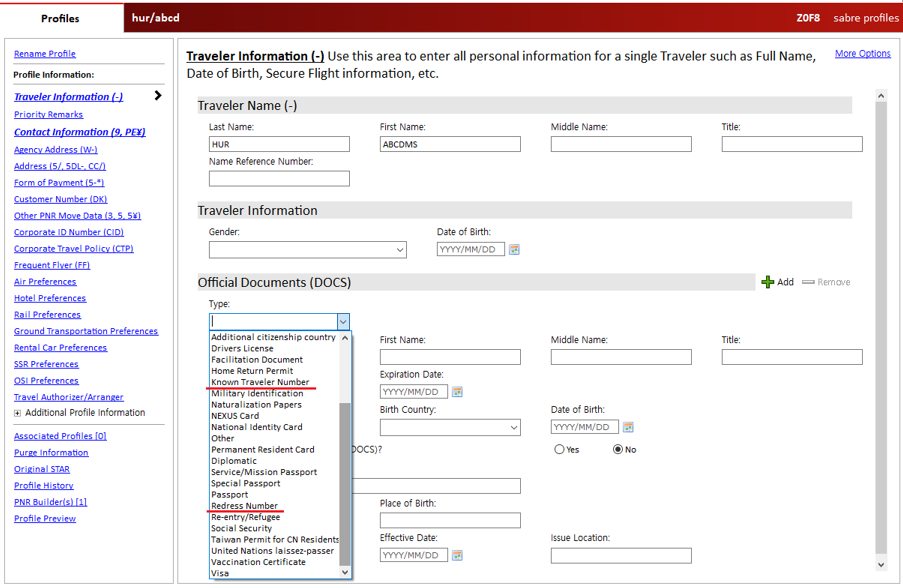The height and width of the screenshot is (588, 903).
Task: Open the DOCS Date of Birth calendar icon
Action: point(628,427)
